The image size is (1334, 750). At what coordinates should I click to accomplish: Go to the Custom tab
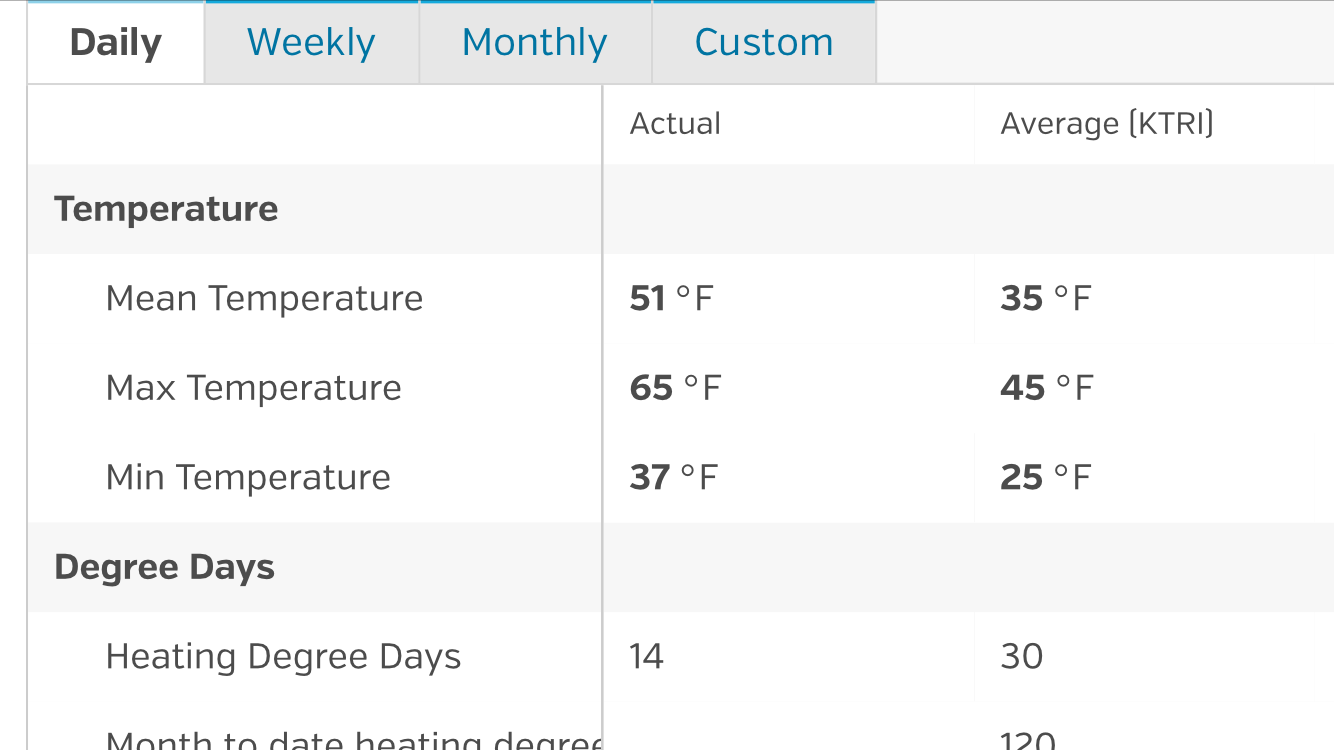764,43
